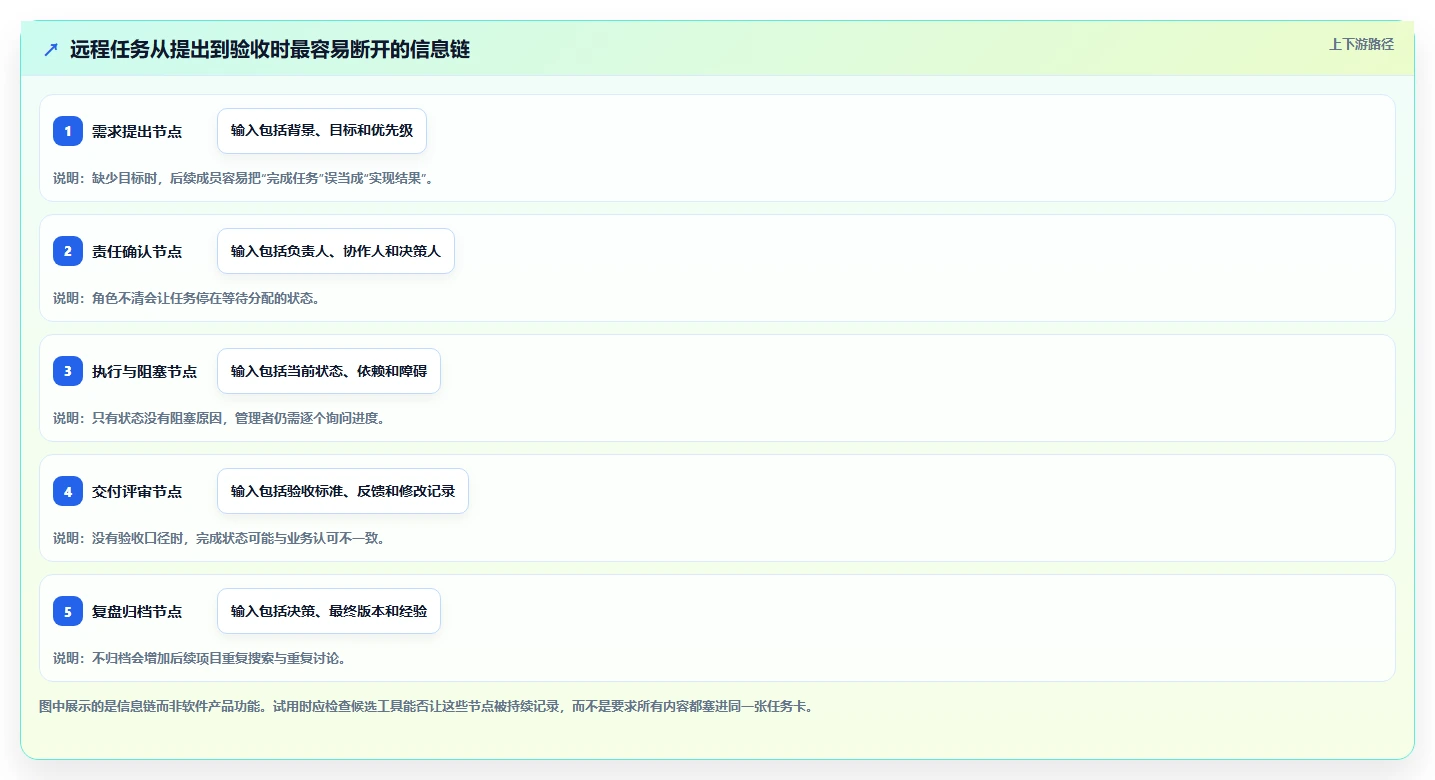Click the title 远程任务从提出到验收时最容易断开的信息链
The height and width of the screenshot is (780, 1435).
tap(270, 49)
